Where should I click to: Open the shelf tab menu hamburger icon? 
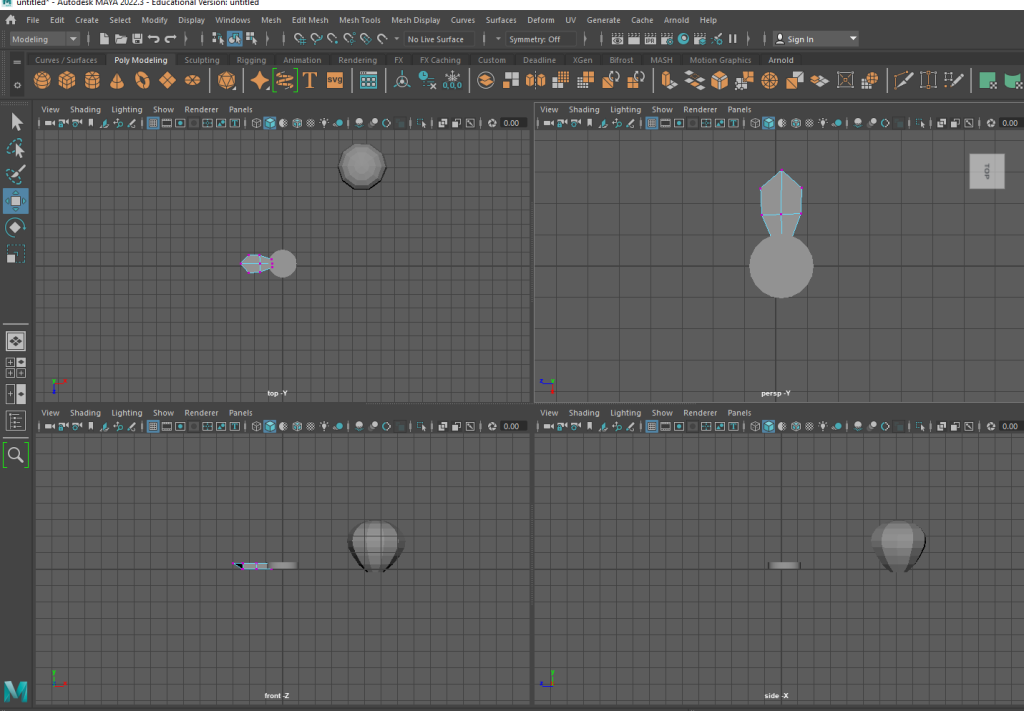pos(17,61)
